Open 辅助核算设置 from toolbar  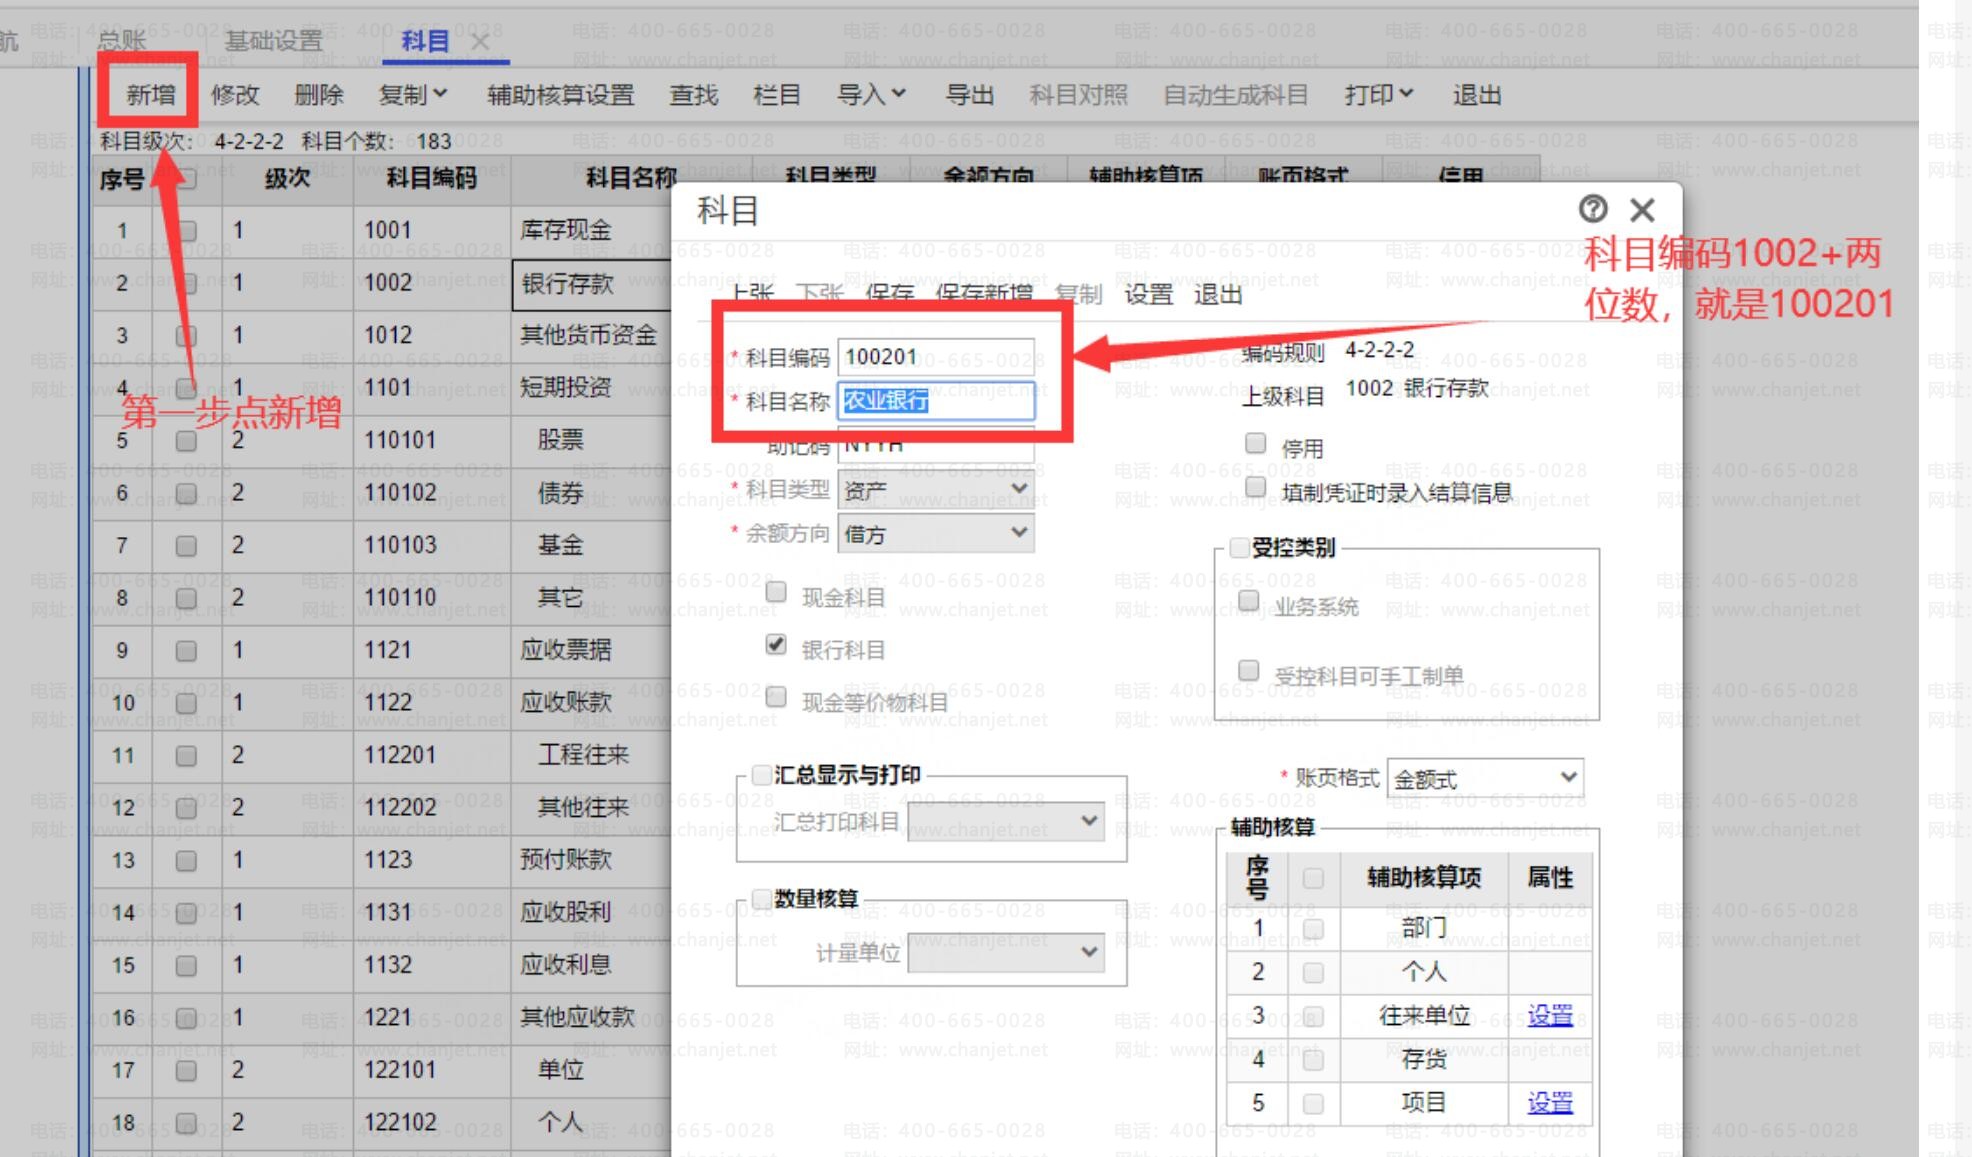560,95
